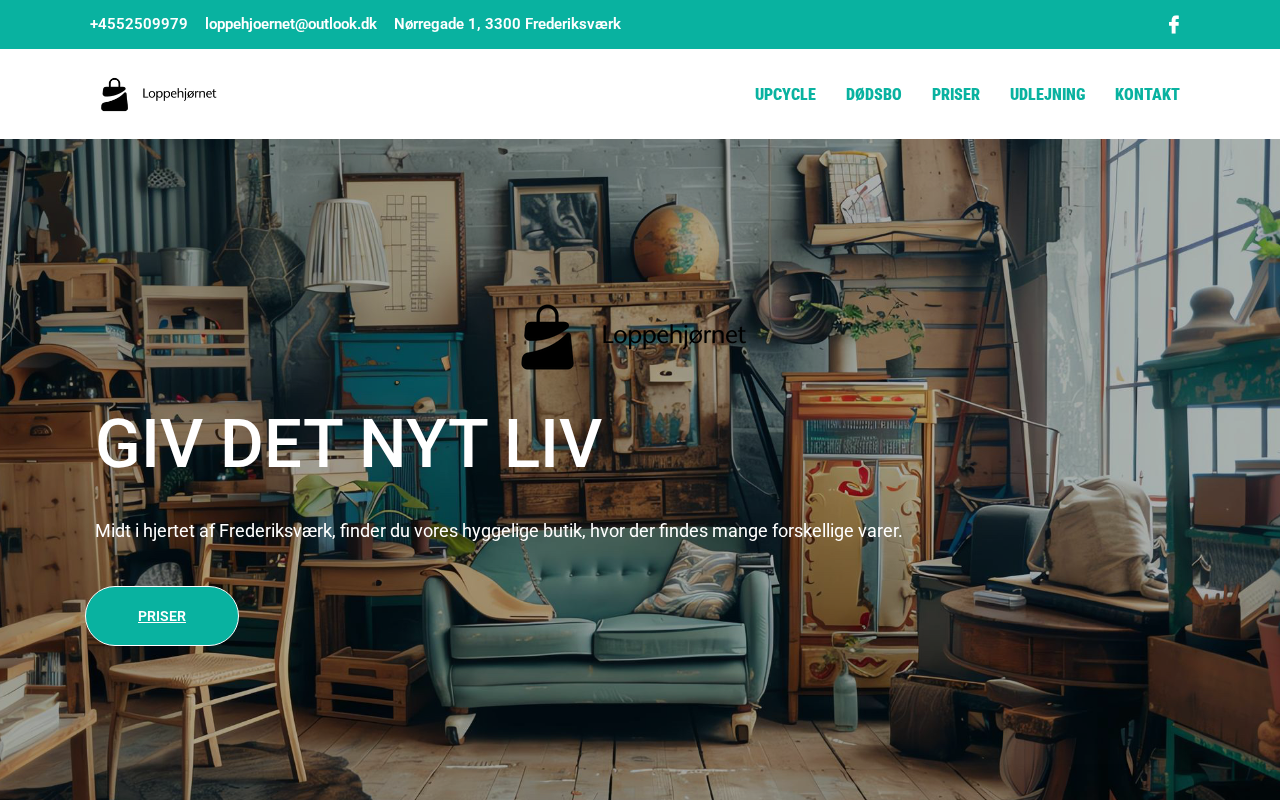Click the teal PRISER button in hero
The image size is (1280, 800).
[x=162, y=616]
